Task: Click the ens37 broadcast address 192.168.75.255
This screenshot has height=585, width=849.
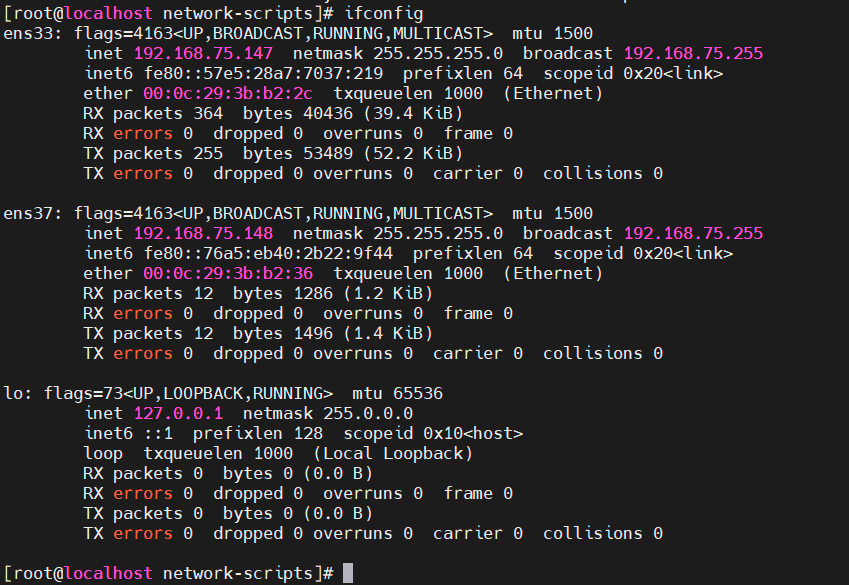Action: [693, 233]
